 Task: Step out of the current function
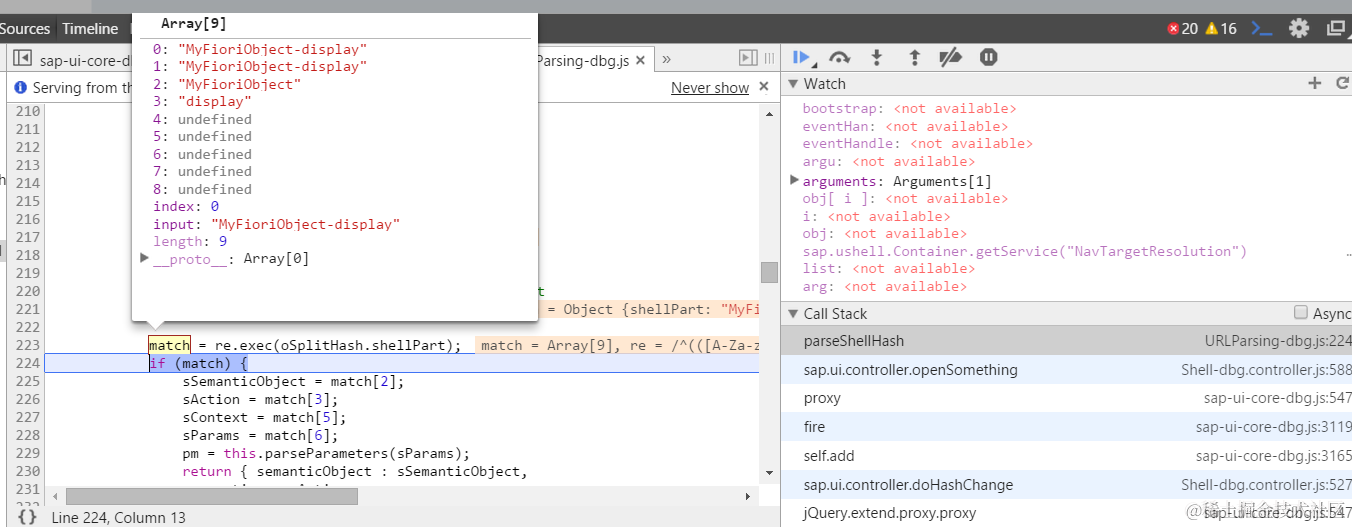914,58
